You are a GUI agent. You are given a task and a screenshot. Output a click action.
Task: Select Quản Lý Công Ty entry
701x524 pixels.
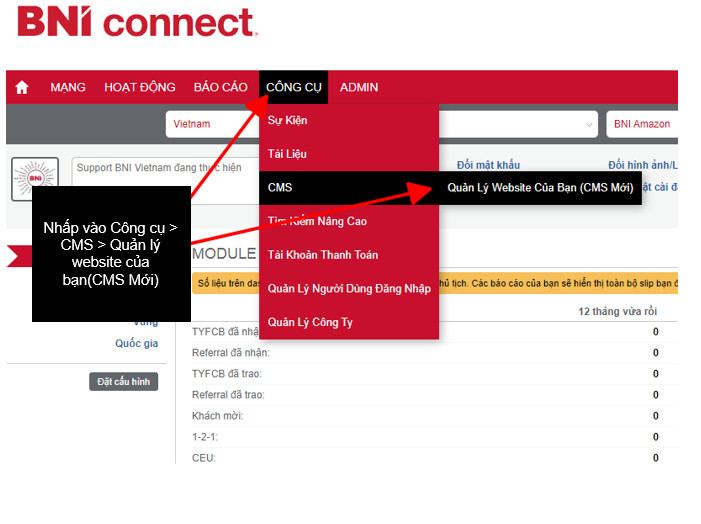pyautogui.click(x=349, y=322)
